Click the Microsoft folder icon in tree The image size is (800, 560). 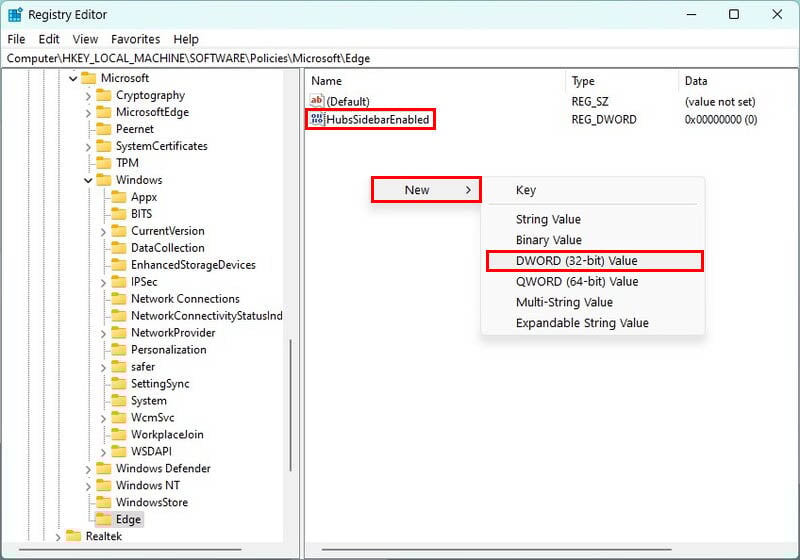(88, 78)
